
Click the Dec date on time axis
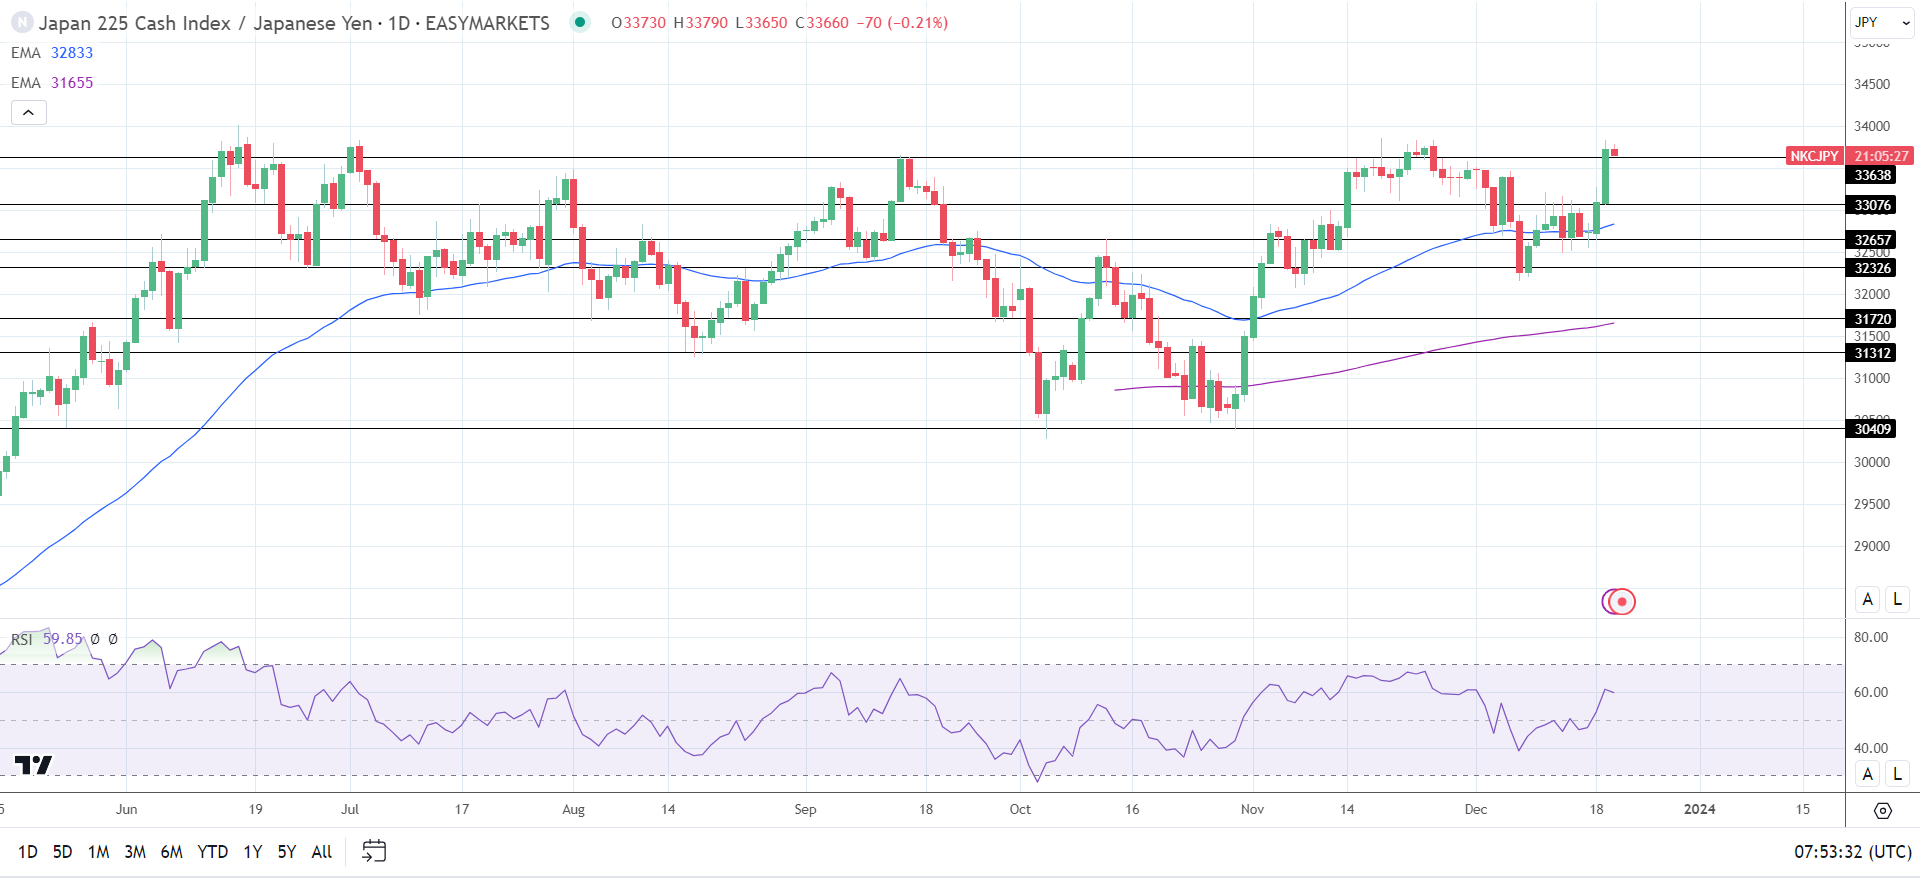pyautogui.click(x=1476, y=809)
